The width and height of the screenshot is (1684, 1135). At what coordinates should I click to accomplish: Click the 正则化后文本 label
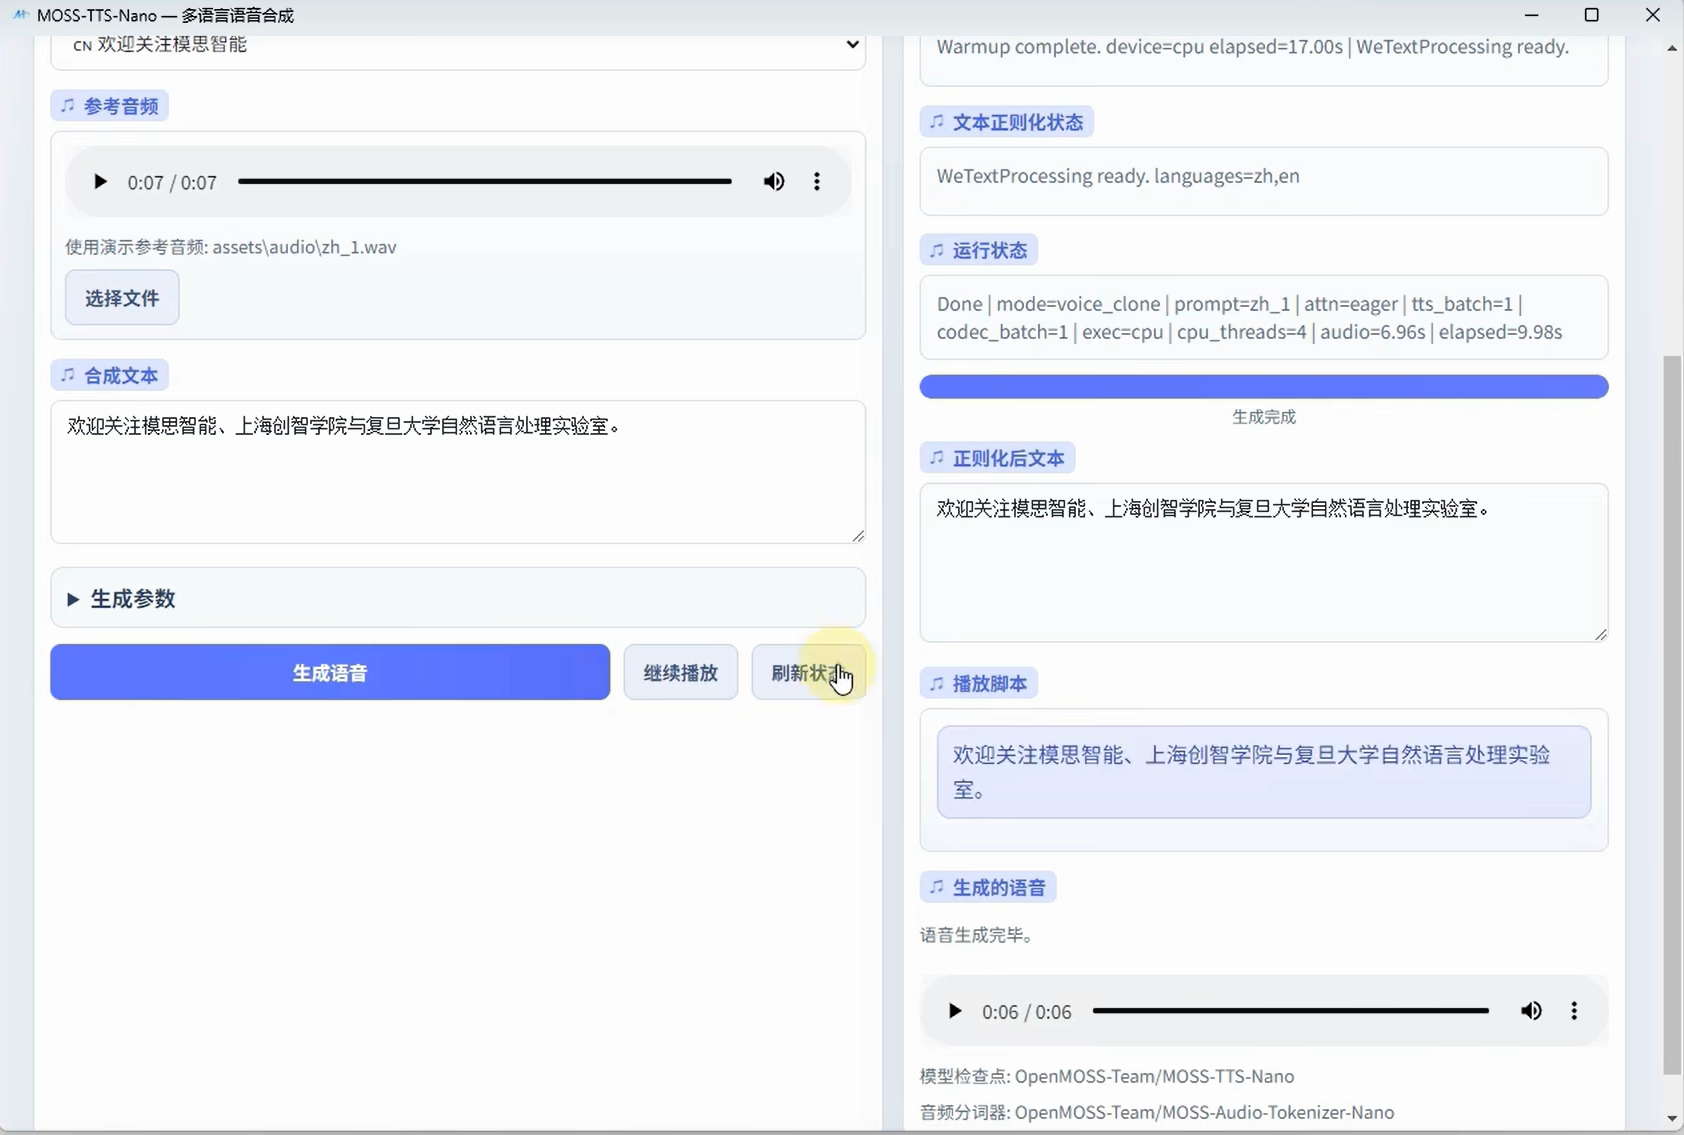click(x=998, y=458)
